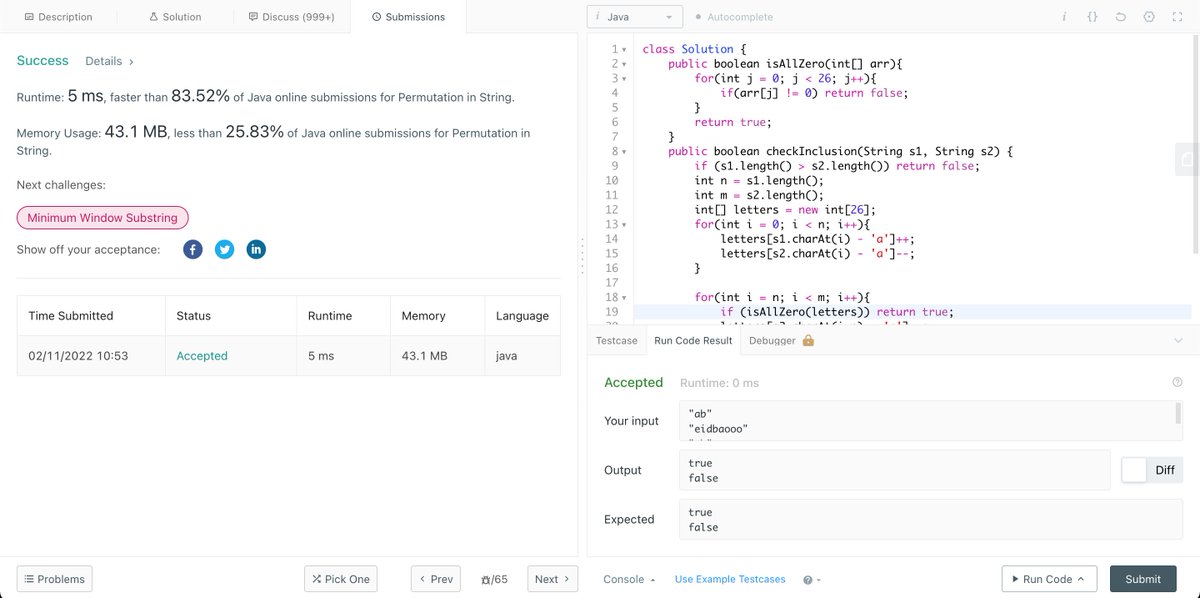Image resolution: width=1200 pixels, height=598 pixels.
Task: Share acceptance on Facebook
Action: coord(193,249)
